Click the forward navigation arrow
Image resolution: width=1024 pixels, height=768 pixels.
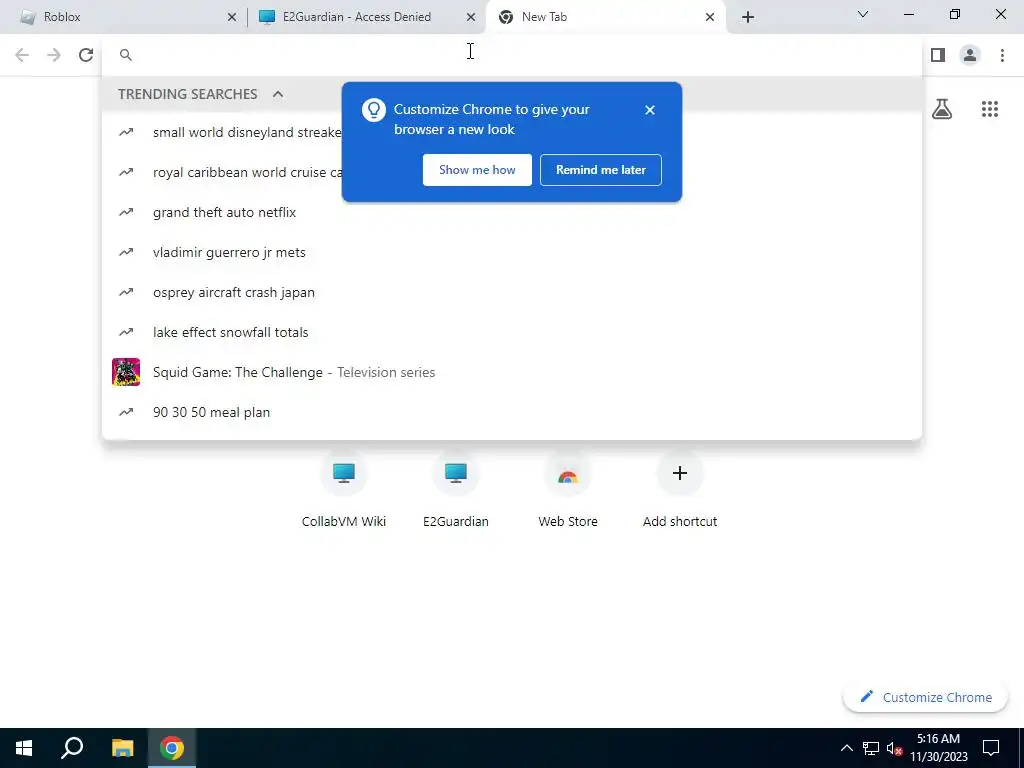click(x=54, y=56)
